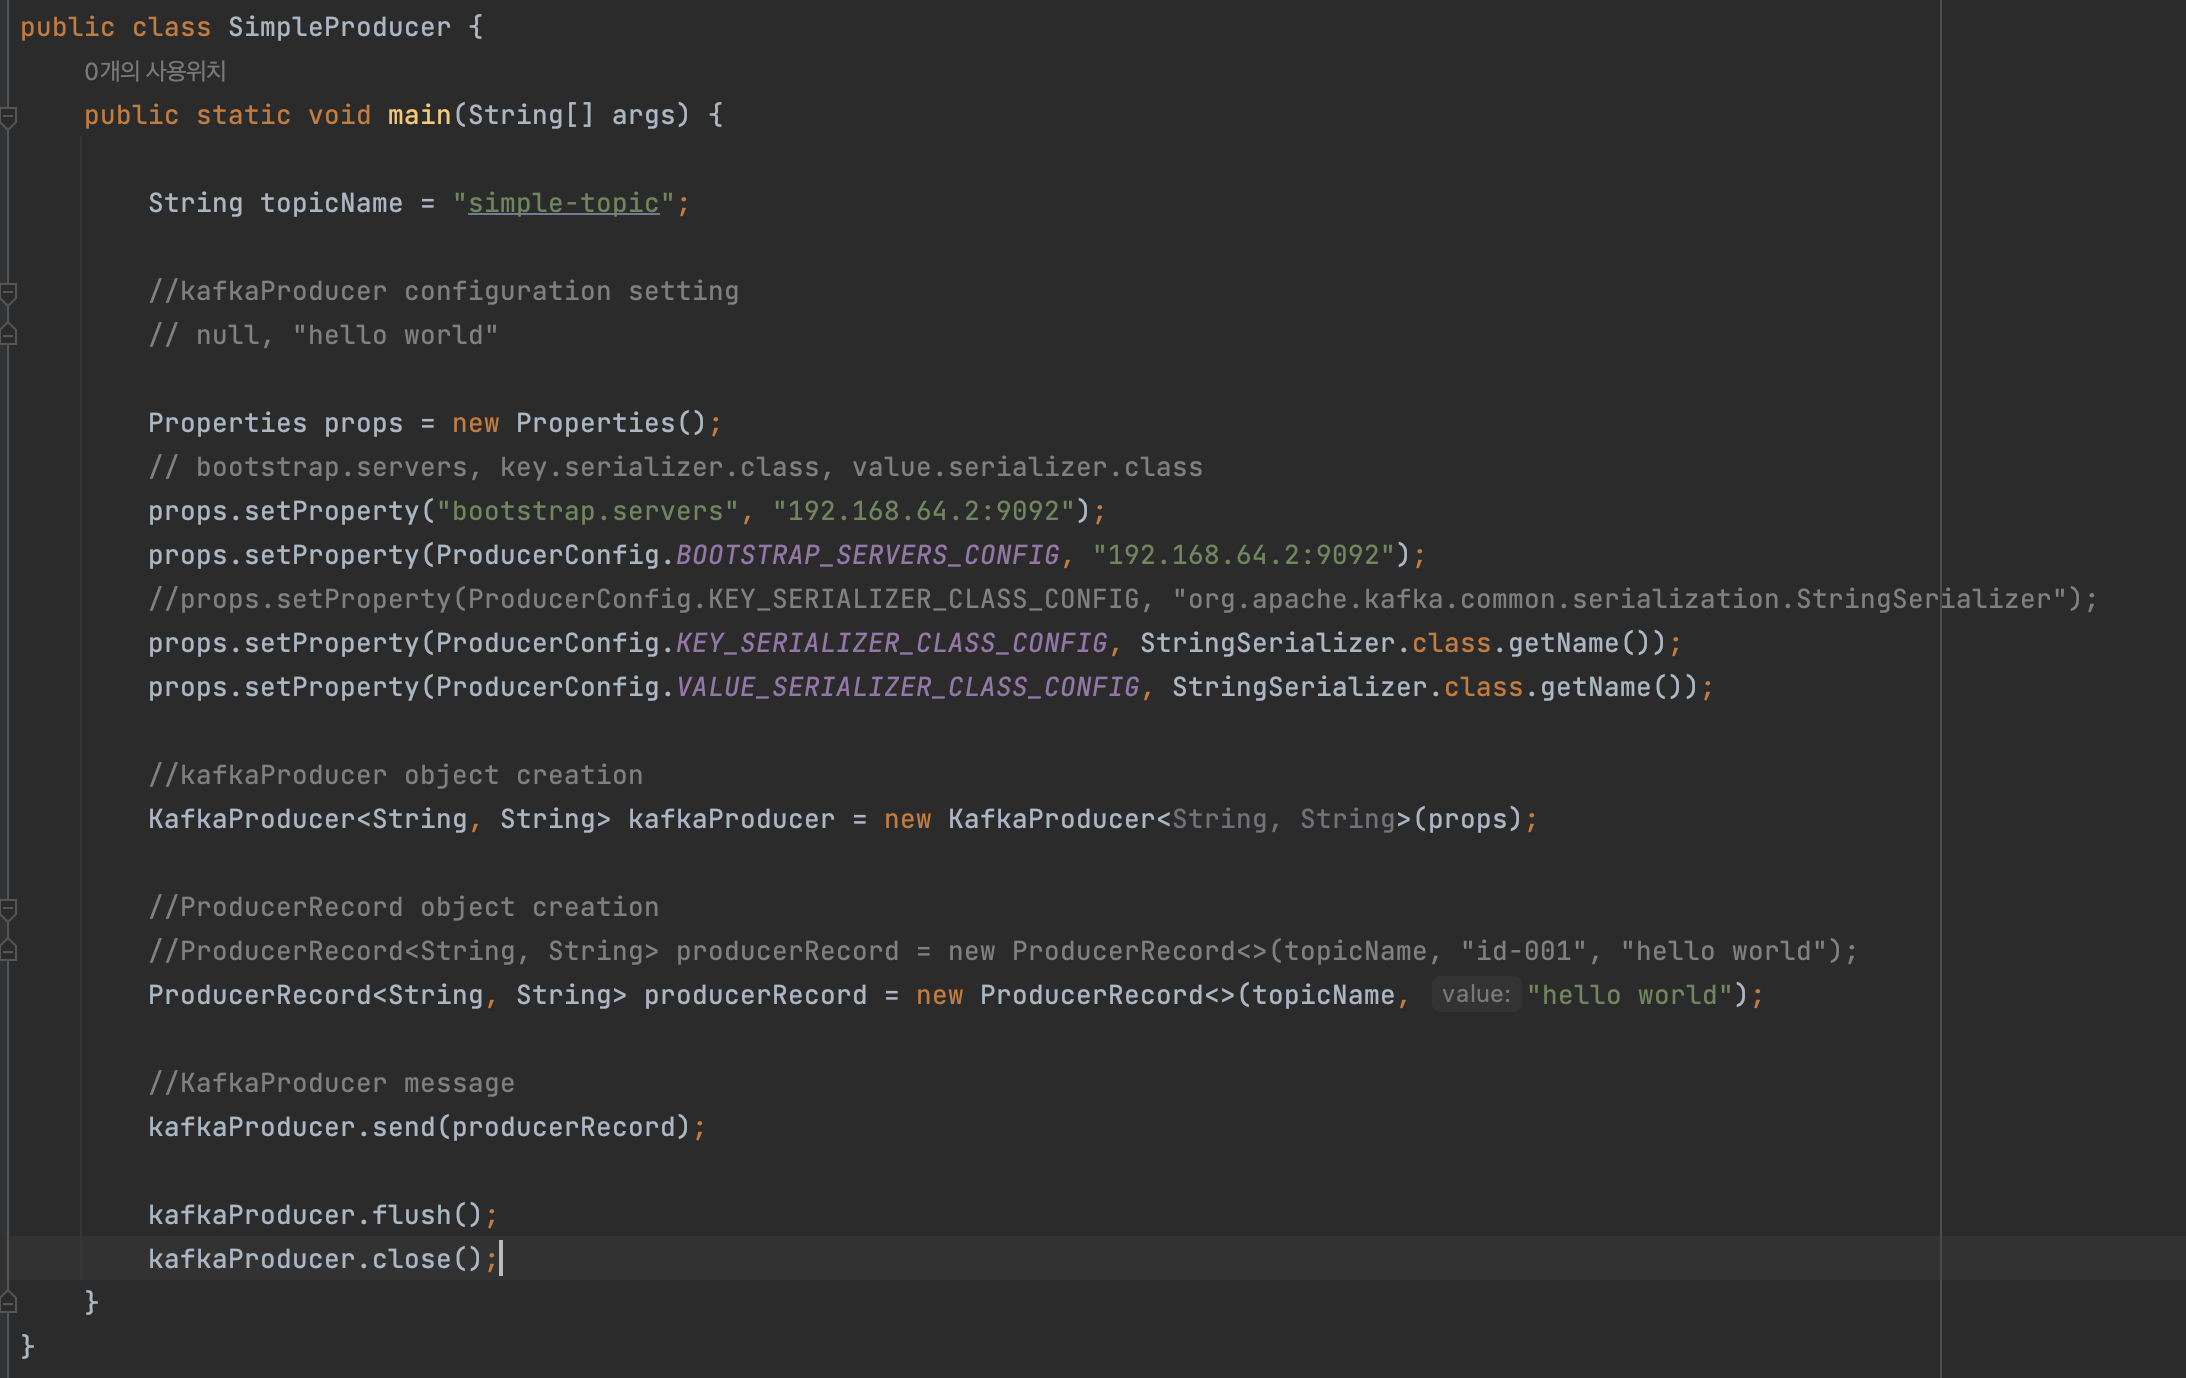Follow the underlined simple-topic string reference
The height and width of the screenshot is (1378, 2186).
coord(563,203)
